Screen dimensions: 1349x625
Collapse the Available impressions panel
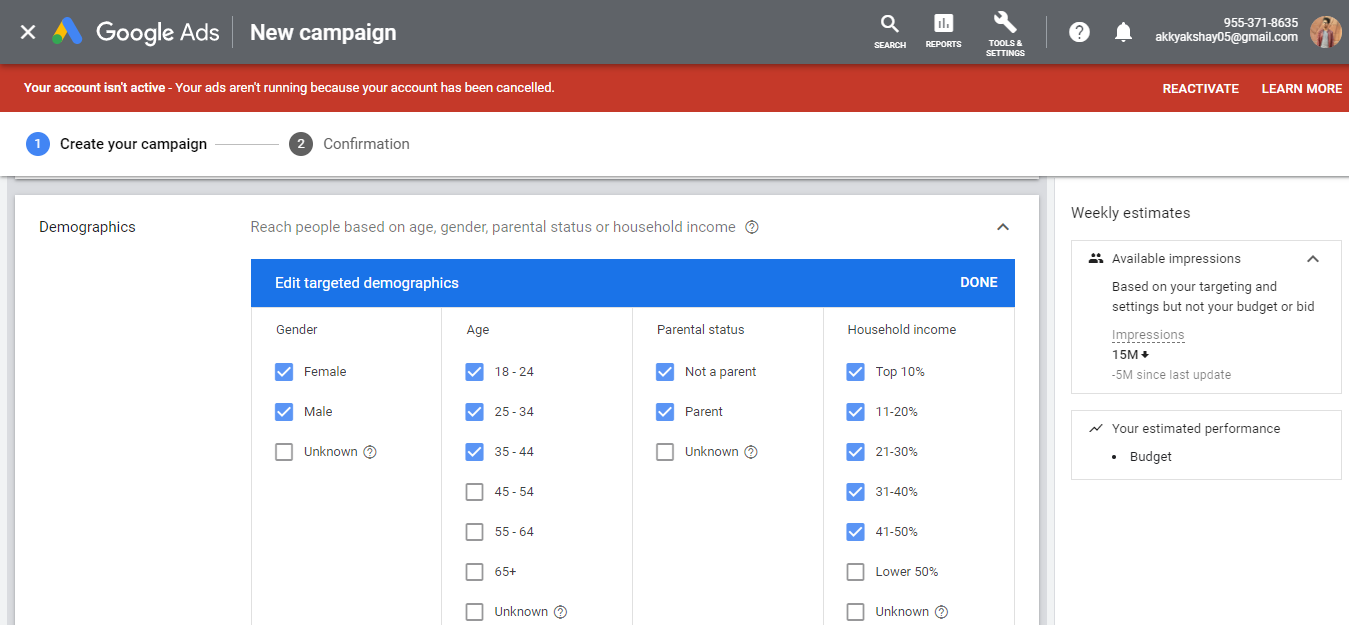click(1313, 258)
